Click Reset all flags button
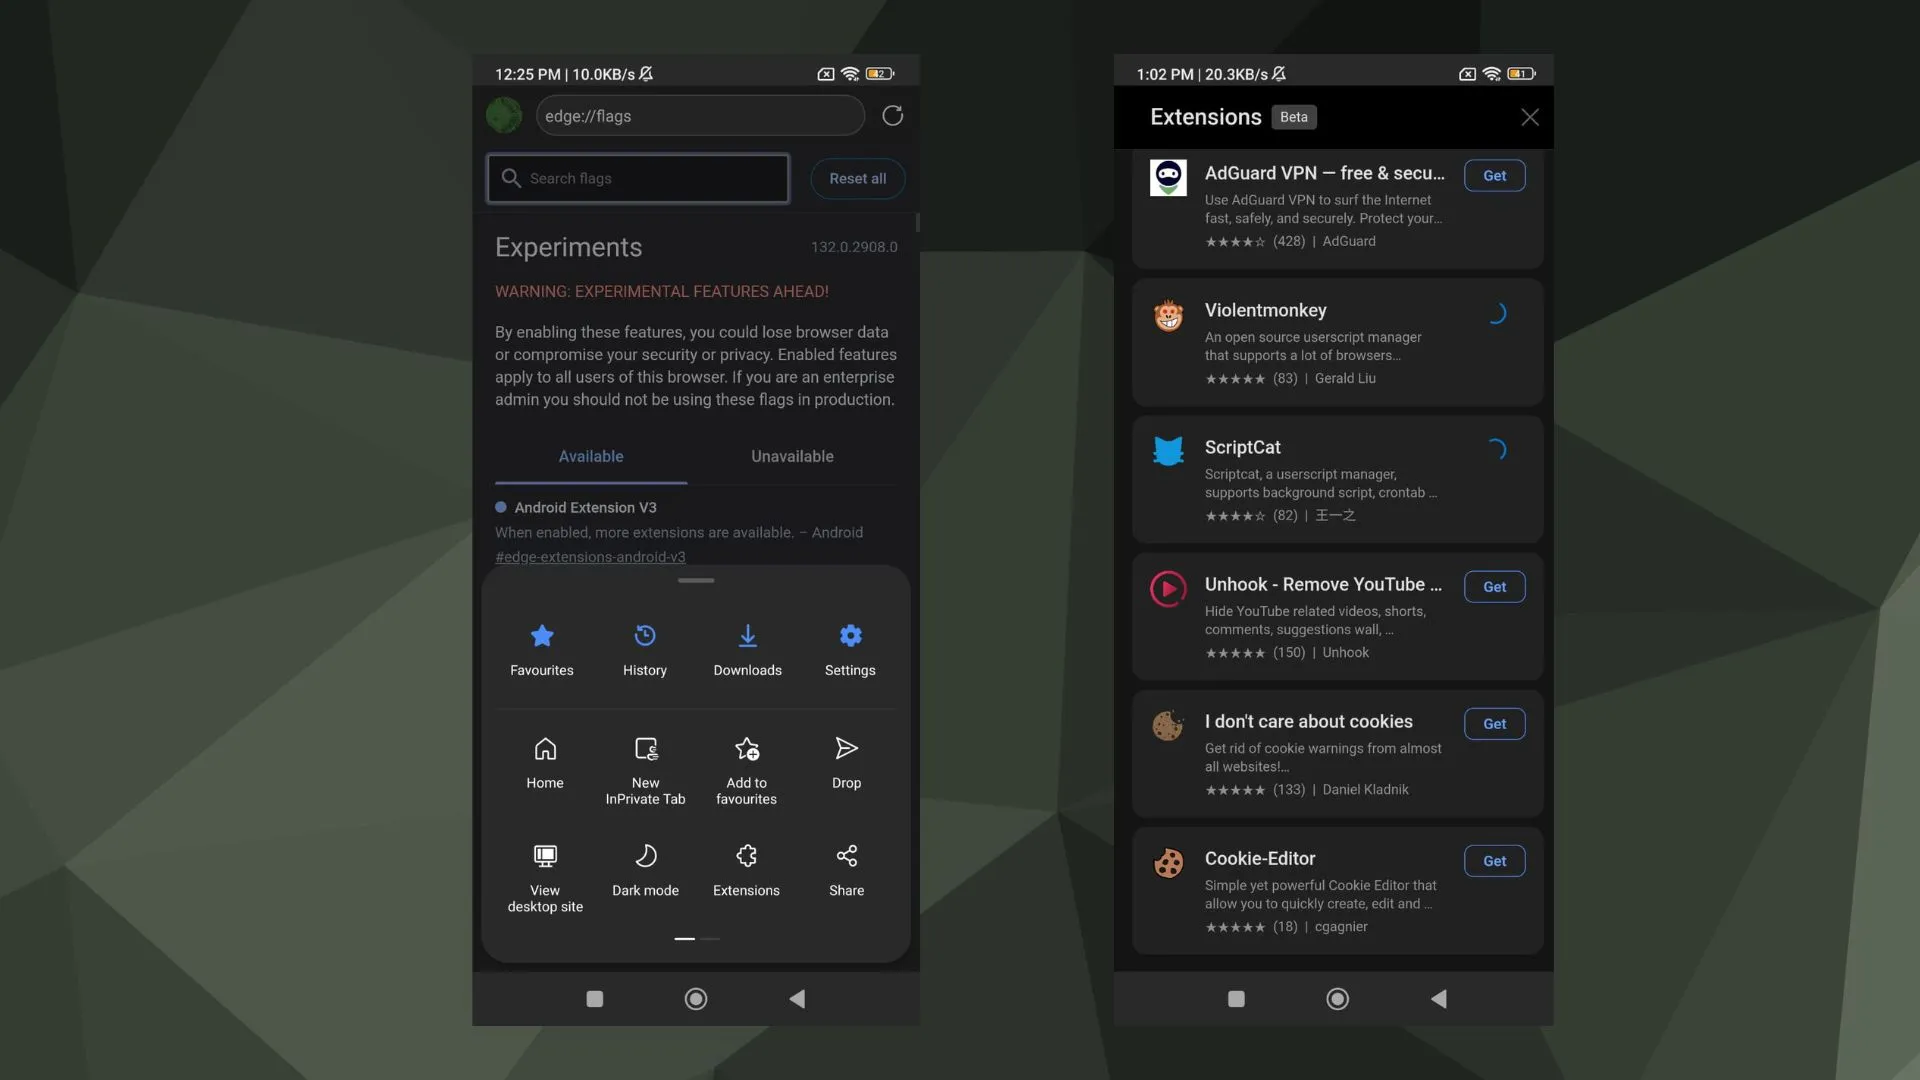The image size is (1920, 1080). coord(856,177)
